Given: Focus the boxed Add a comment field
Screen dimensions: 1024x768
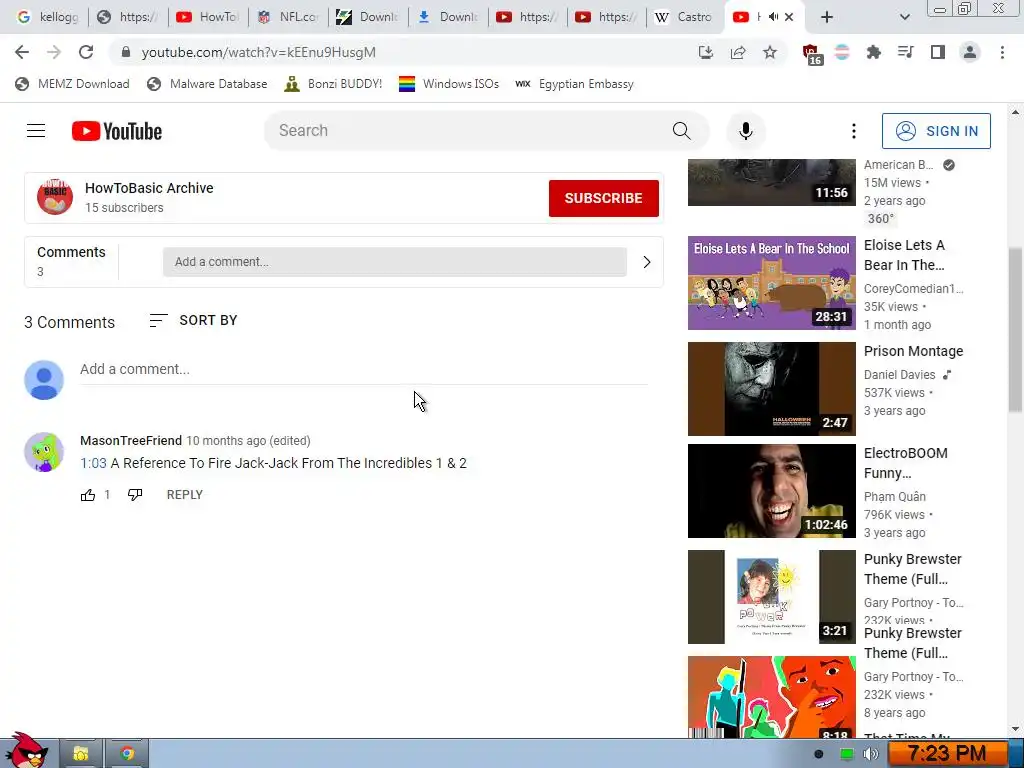Looking at the screenshot, I should coord(394,262).
